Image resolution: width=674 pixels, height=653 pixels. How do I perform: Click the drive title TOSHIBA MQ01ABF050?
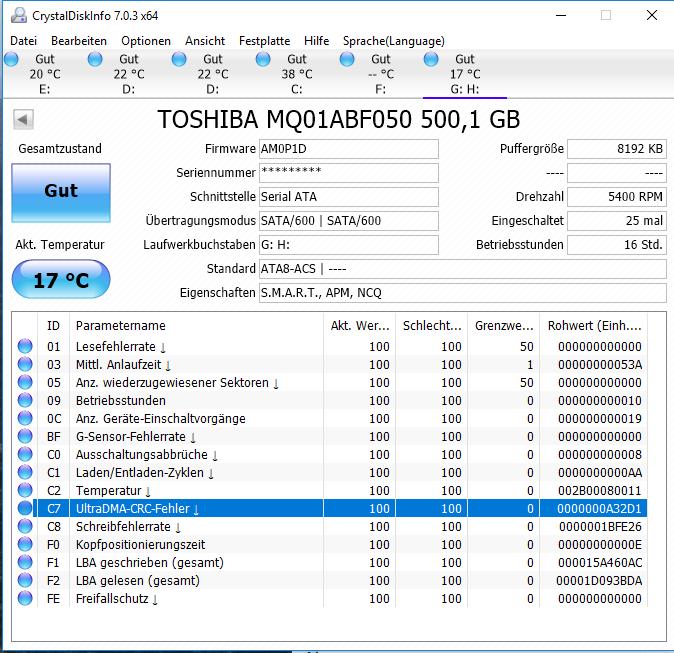(338, 119)
